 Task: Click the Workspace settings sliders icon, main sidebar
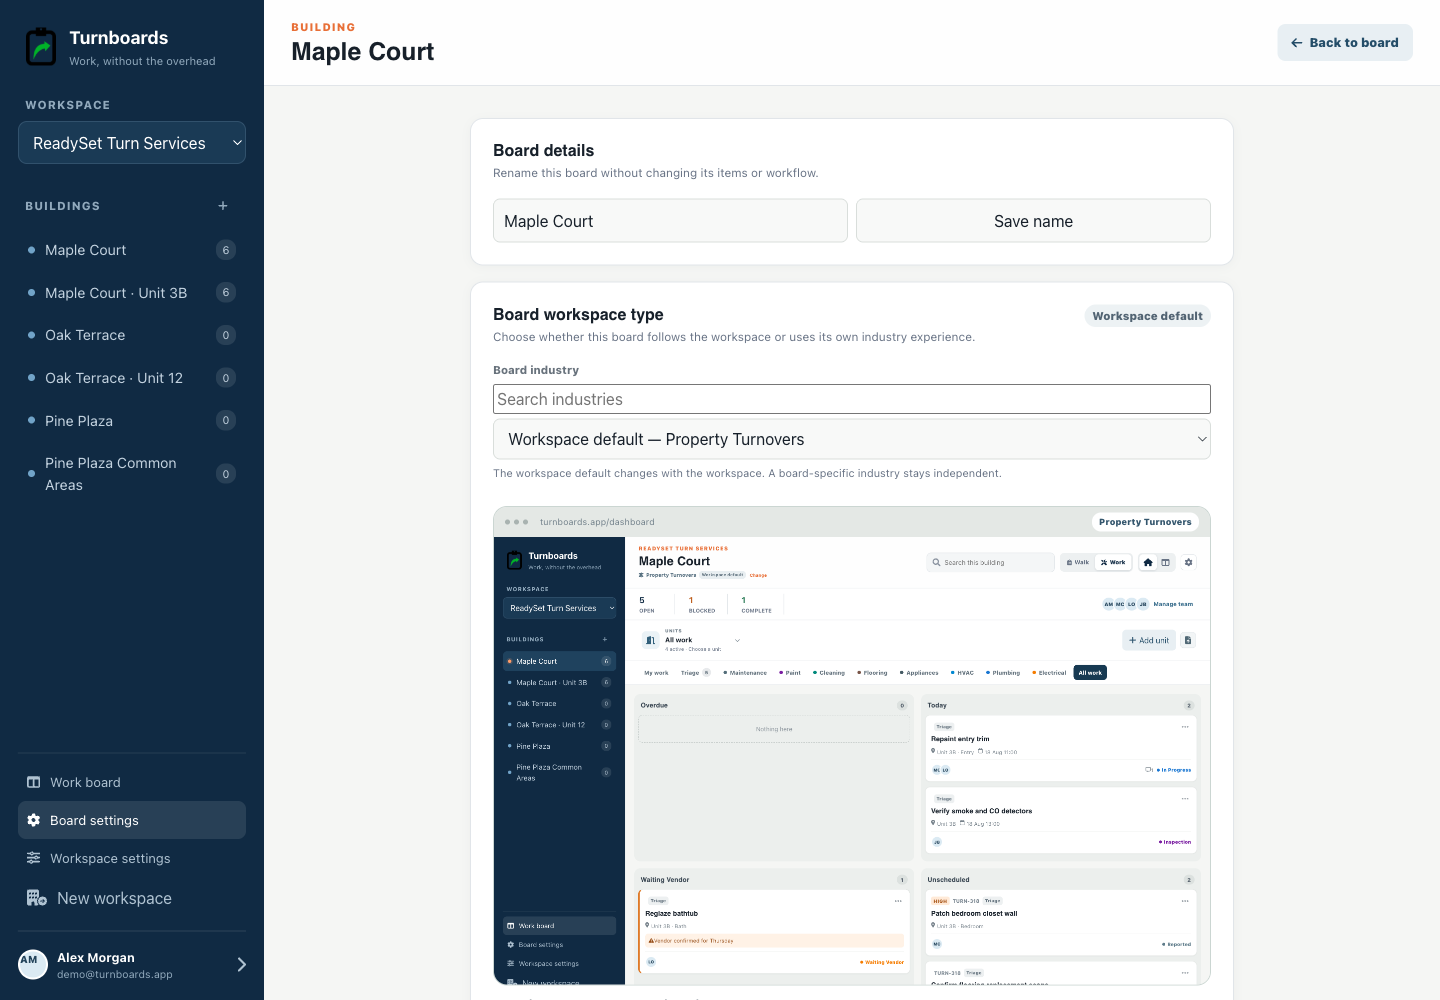coord(34,858)
